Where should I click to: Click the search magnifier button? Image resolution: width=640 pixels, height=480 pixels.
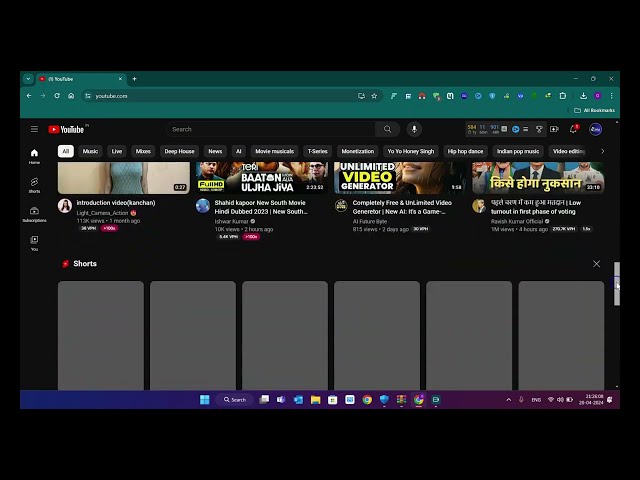coord(387,129)
